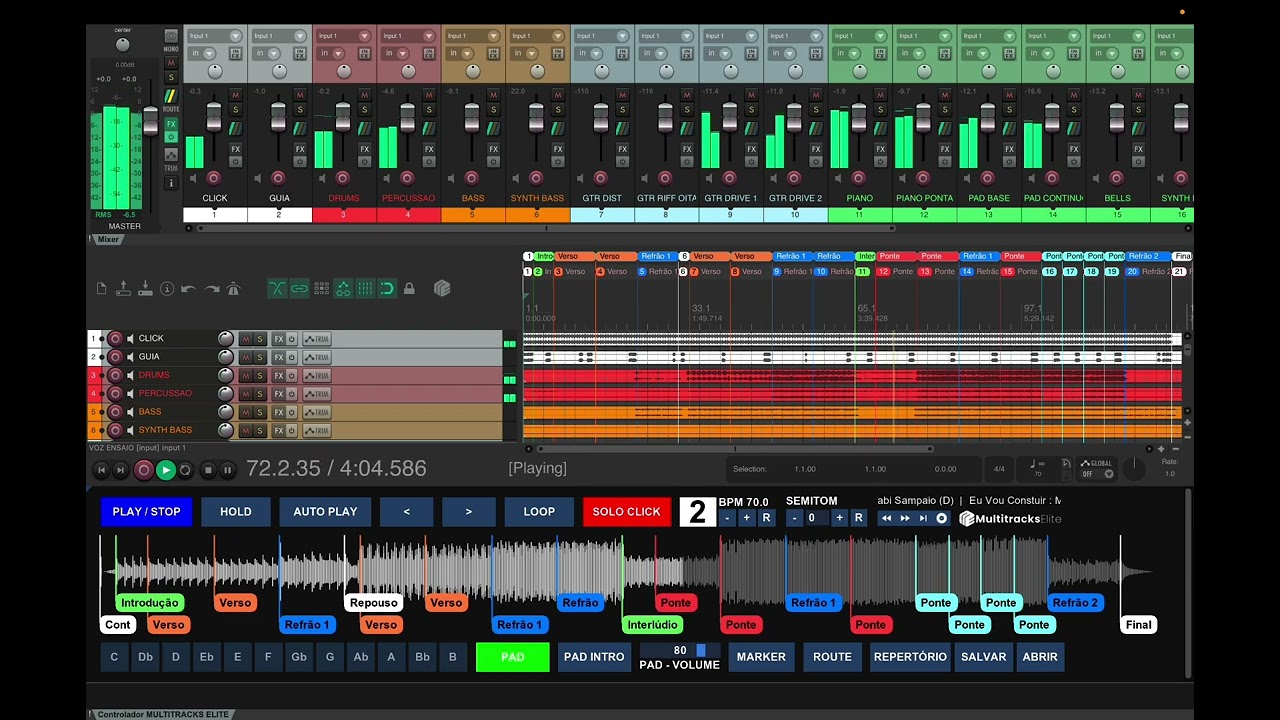This screenshot has height=720, width=1280.
Task: Click the transport Pause button
Action: [x=227, y=469]
